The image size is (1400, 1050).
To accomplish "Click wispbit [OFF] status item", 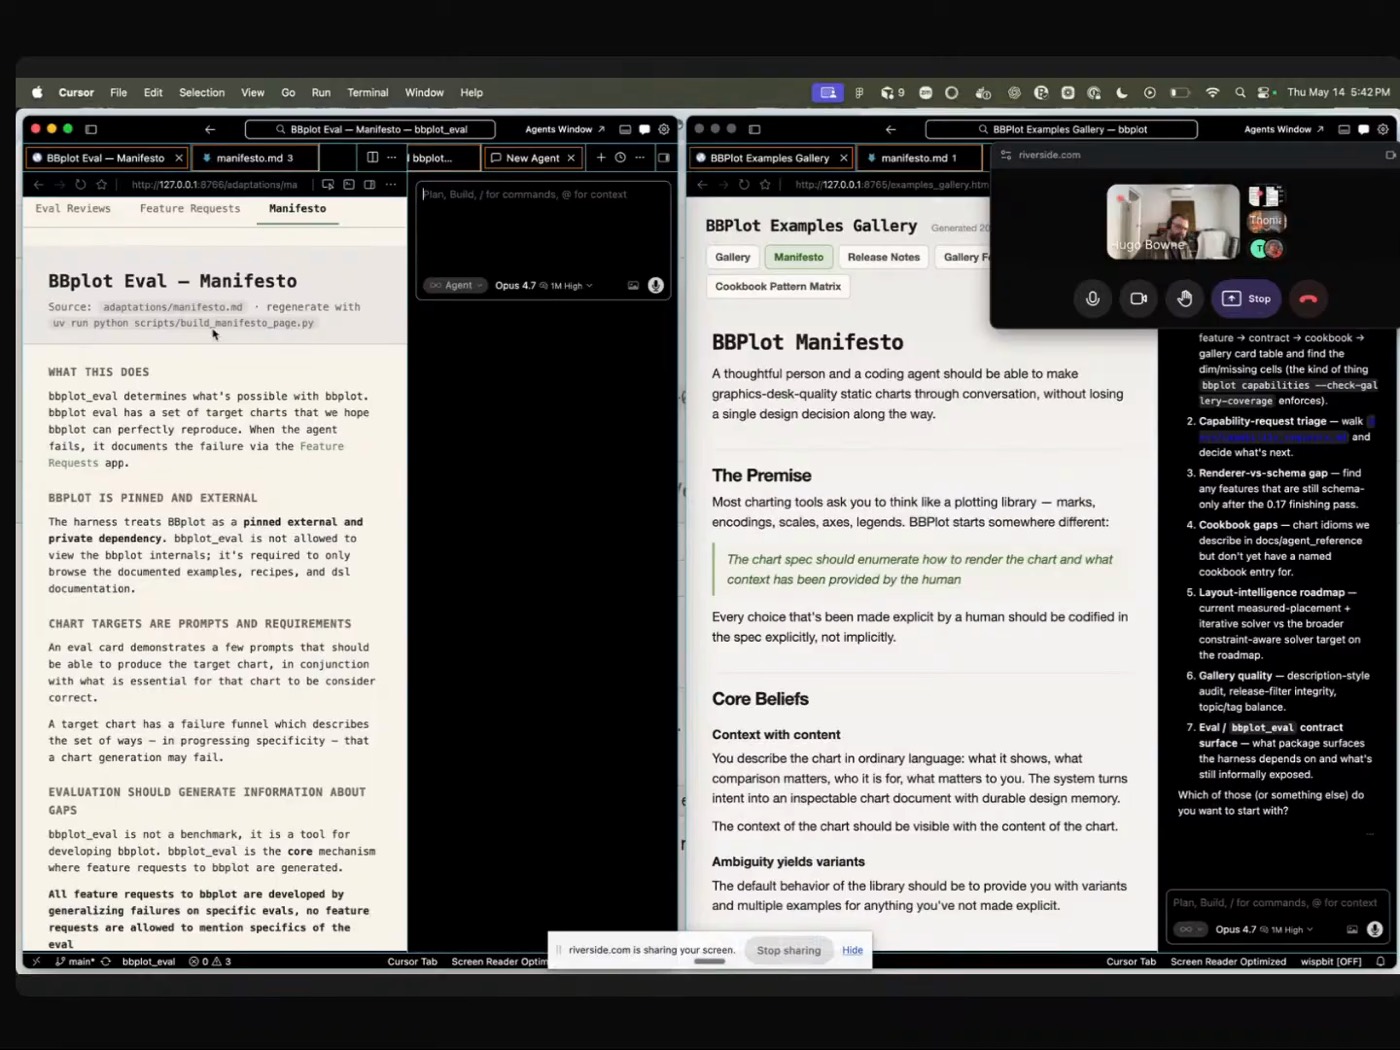I will click(1330, 961).
